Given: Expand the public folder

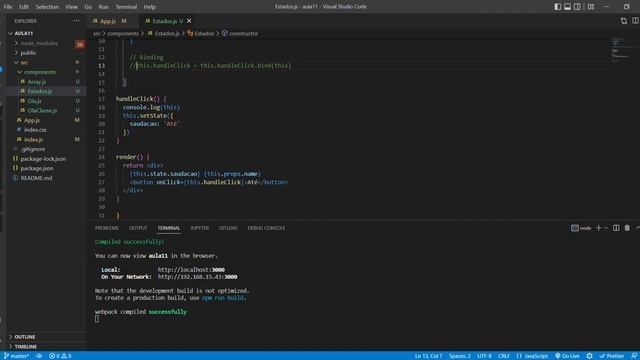Looking at the screenshot, I should (28, 53).
